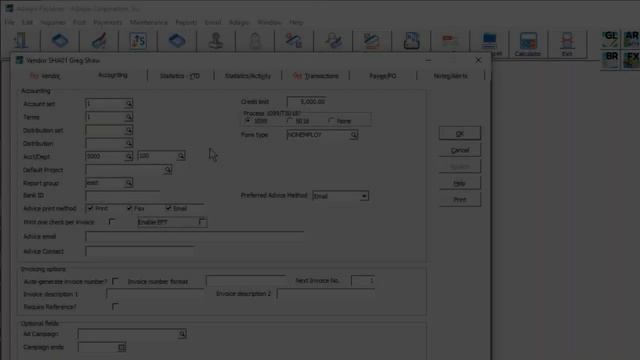Click the Next invoice No. field
Image resolution: width=640 pixels, height=360 pixels.
(x=362, y=281)
